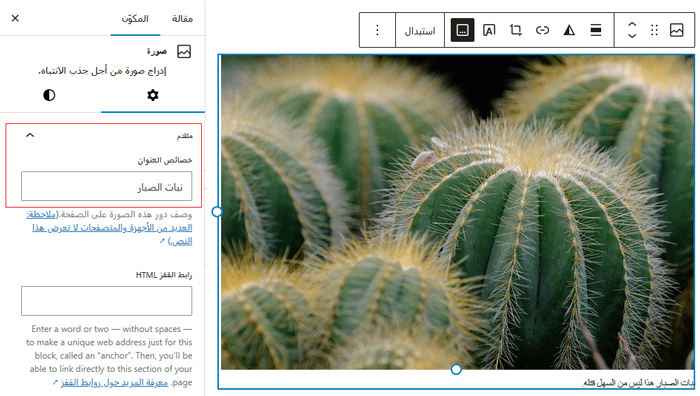Viewport: 700px width, 396px height.
Task: Click the image block type icon in toolbar
Action: (676, 30)
